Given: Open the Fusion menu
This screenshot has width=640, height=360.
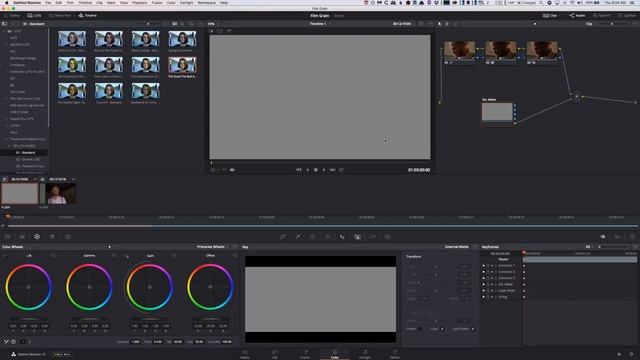Looking at the screenshot, I should [157, 2].
